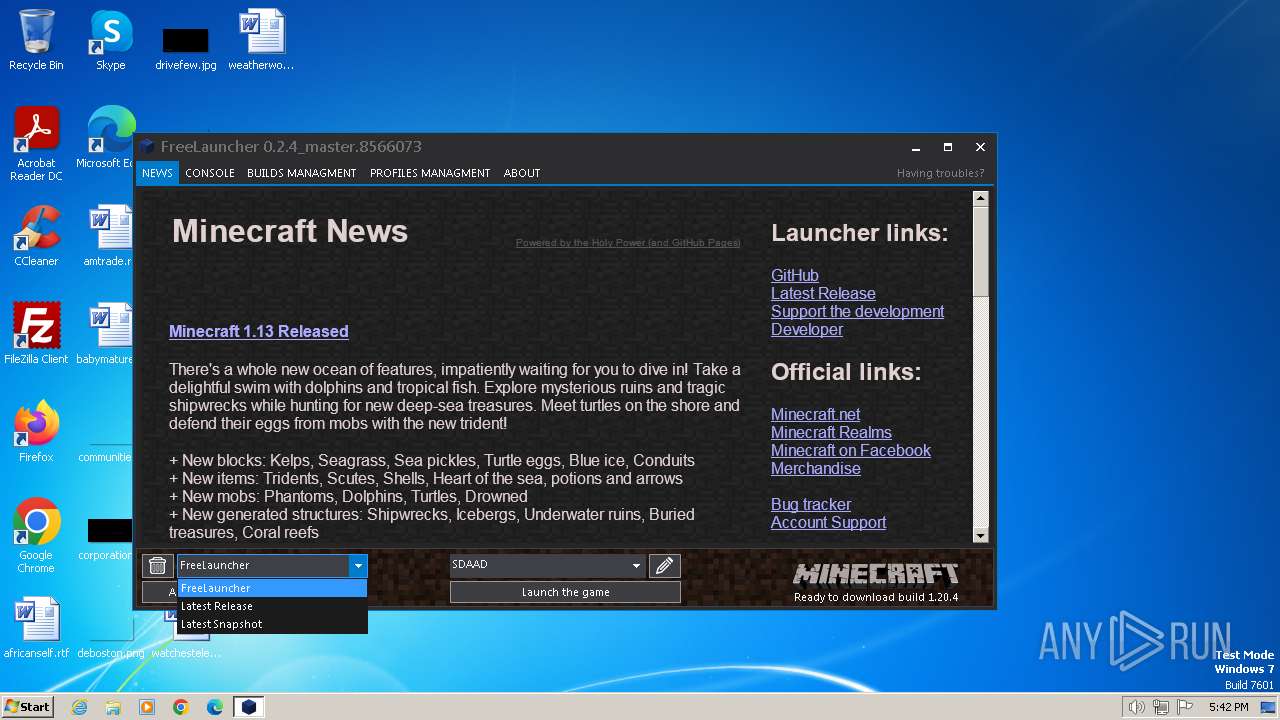1280x720 pixels.
Task: Open the ABOUT tab
Action: pyautogui.click(x=522, y=173)
